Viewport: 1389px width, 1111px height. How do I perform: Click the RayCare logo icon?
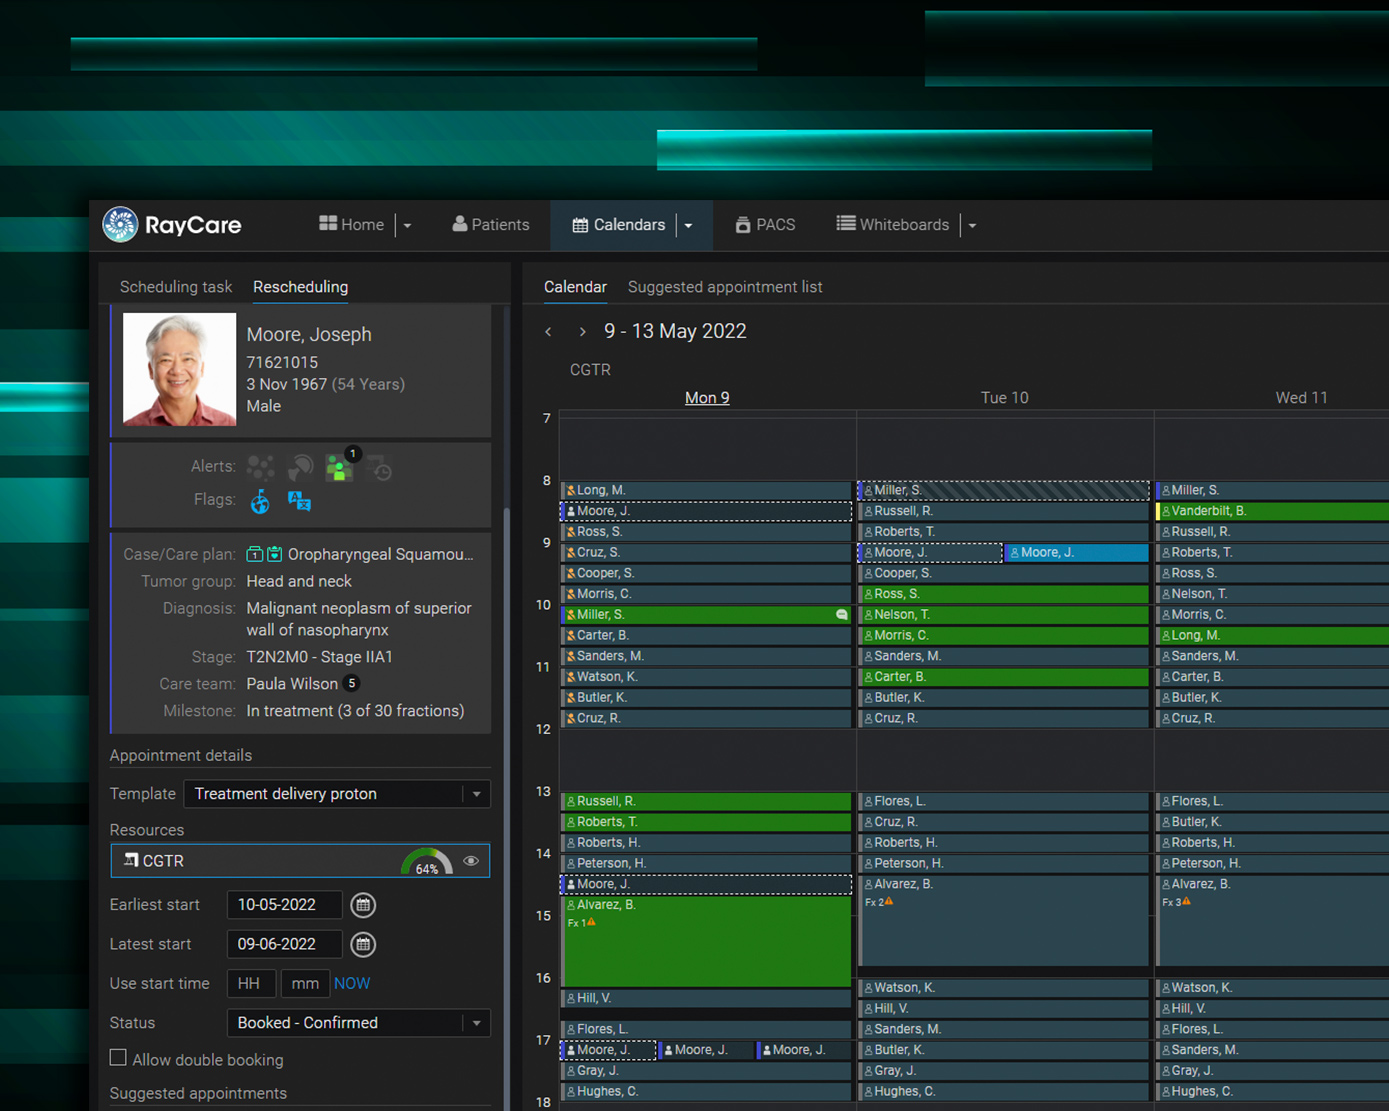121,225
